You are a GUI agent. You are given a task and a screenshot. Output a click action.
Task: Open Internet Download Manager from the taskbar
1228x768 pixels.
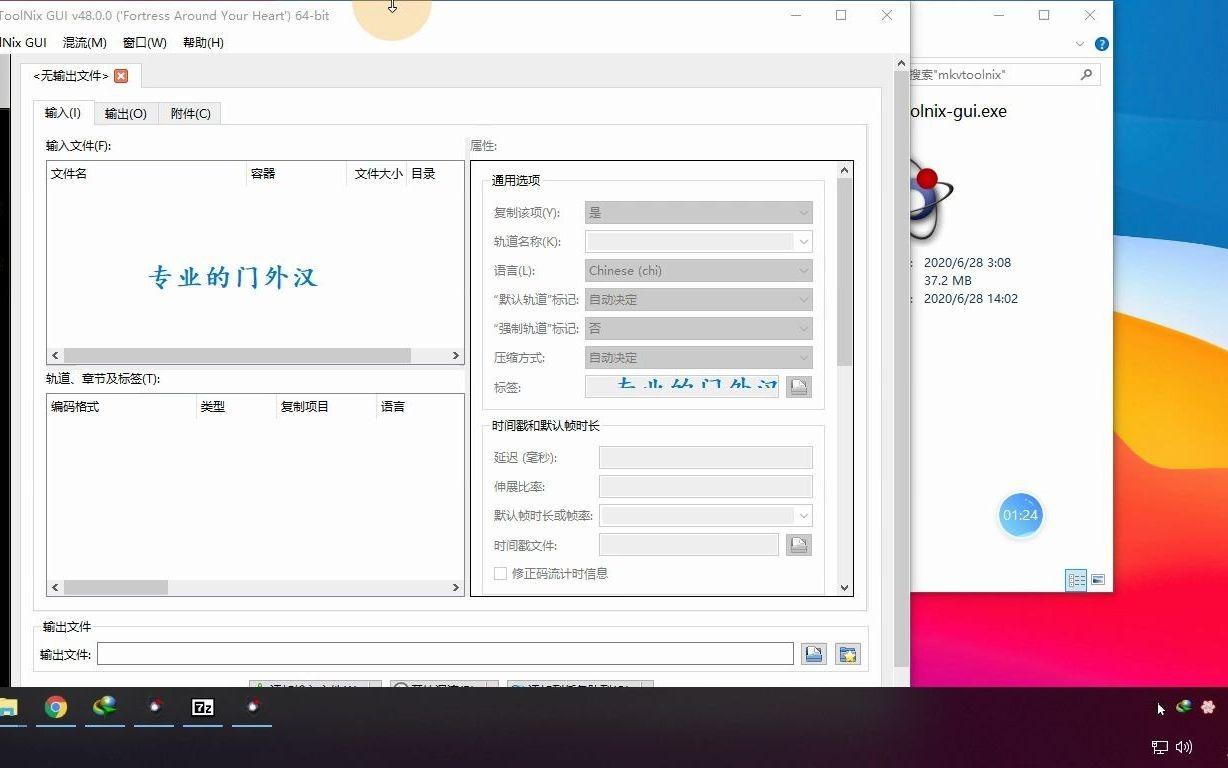pyautogui.click(x=104, y=708)
